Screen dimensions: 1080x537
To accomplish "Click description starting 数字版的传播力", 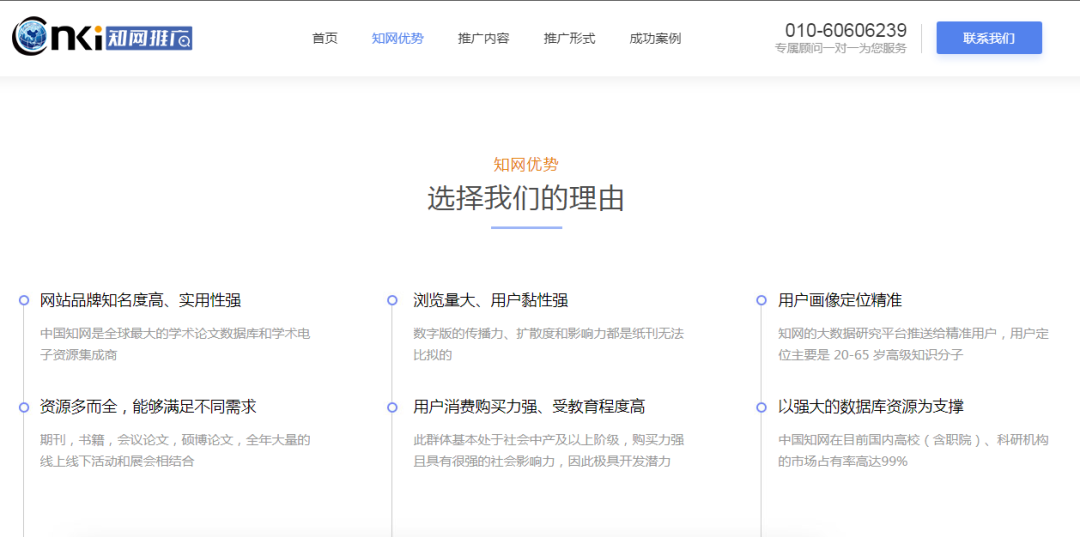I will click(549, 345).
